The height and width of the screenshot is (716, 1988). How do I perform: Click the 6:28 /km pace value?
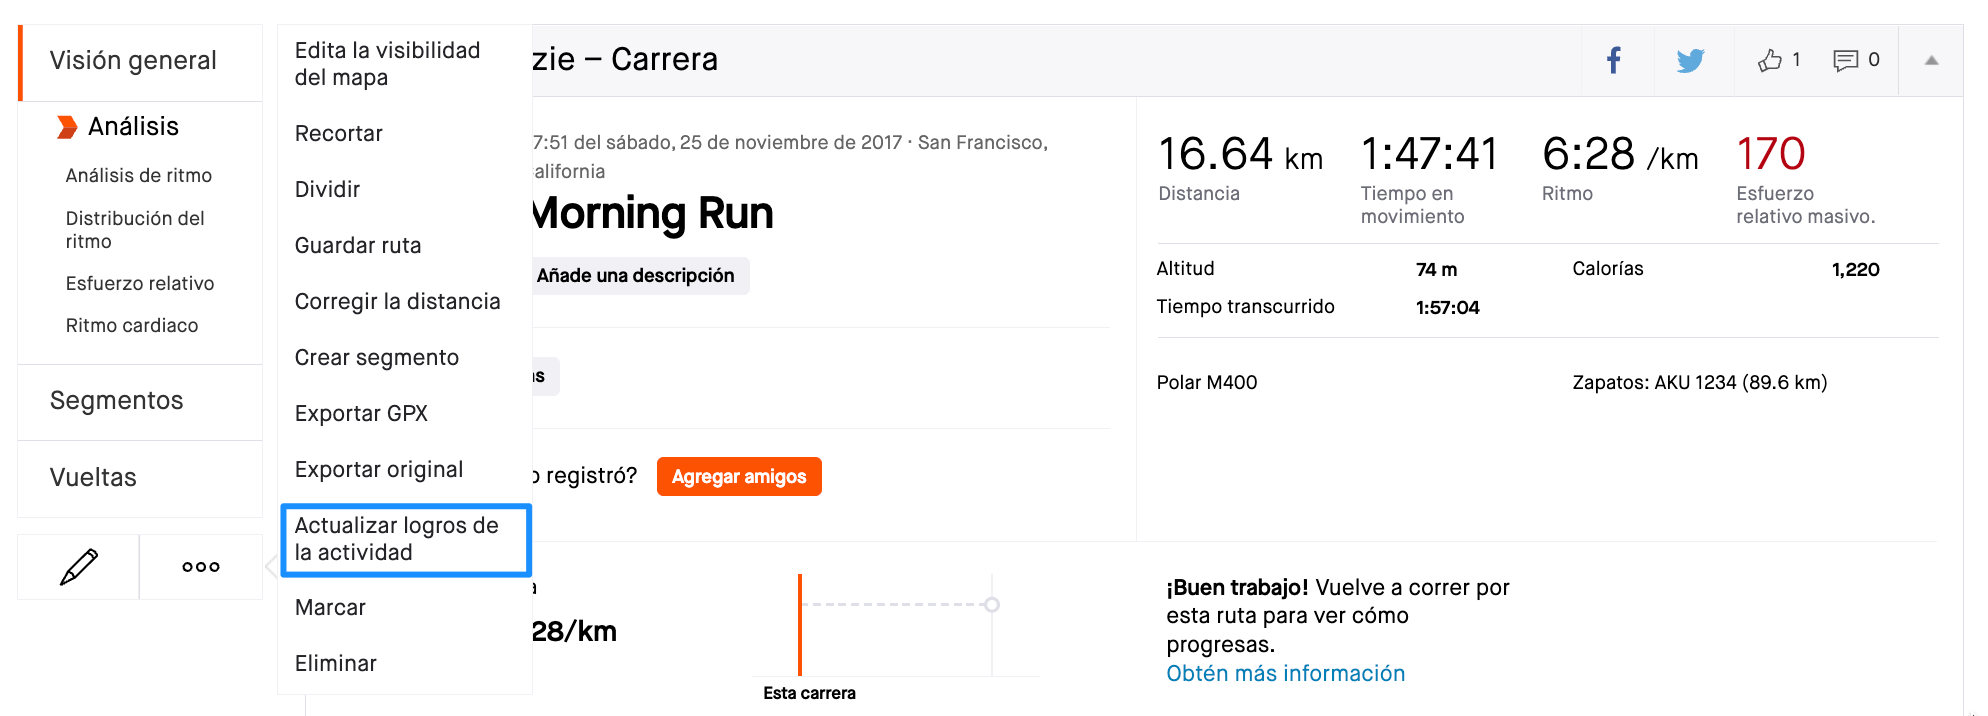[1620, 155]
